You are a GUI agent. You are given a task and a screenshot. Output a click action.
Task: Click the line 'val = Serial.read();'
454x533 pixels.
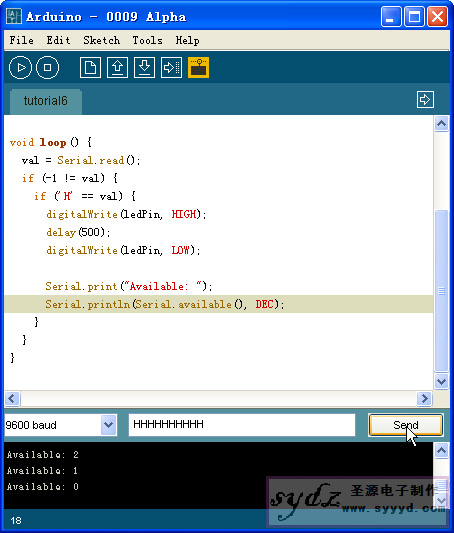pyautogui.click(x=81, y=160)
